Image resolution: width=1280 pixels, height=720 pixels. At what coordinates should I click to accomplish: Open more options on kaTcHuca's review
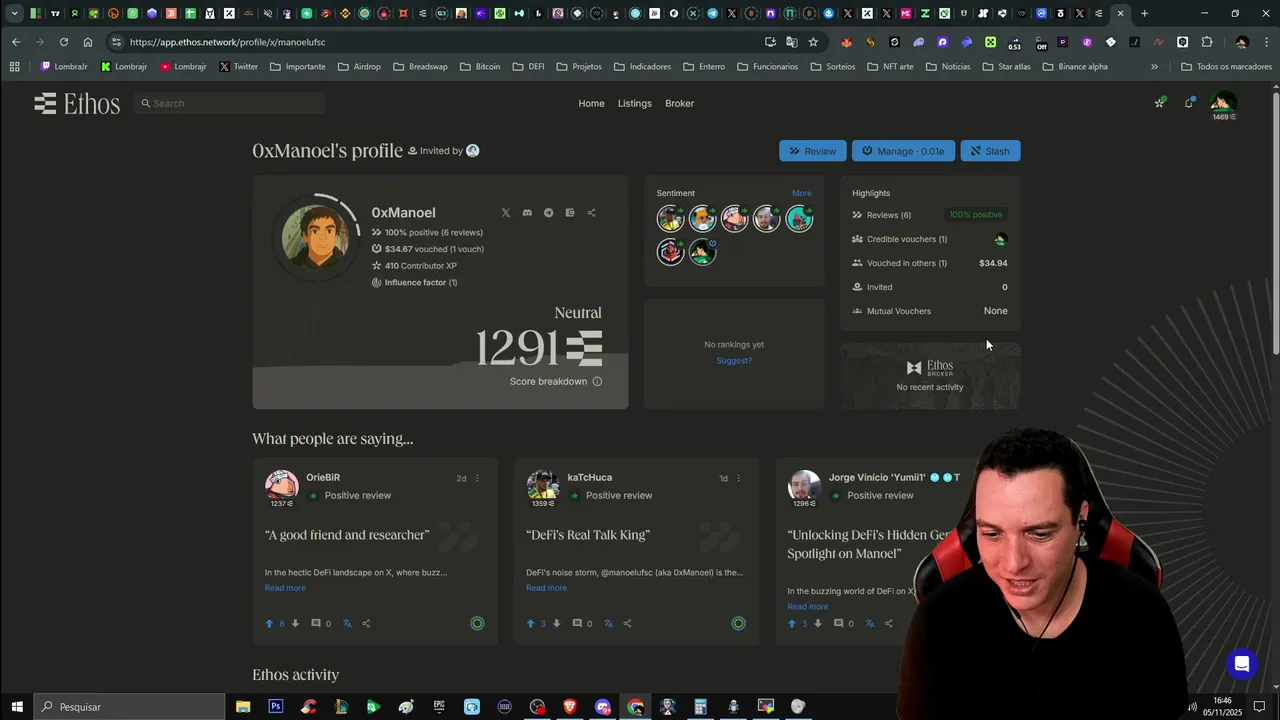pos(739,478)
